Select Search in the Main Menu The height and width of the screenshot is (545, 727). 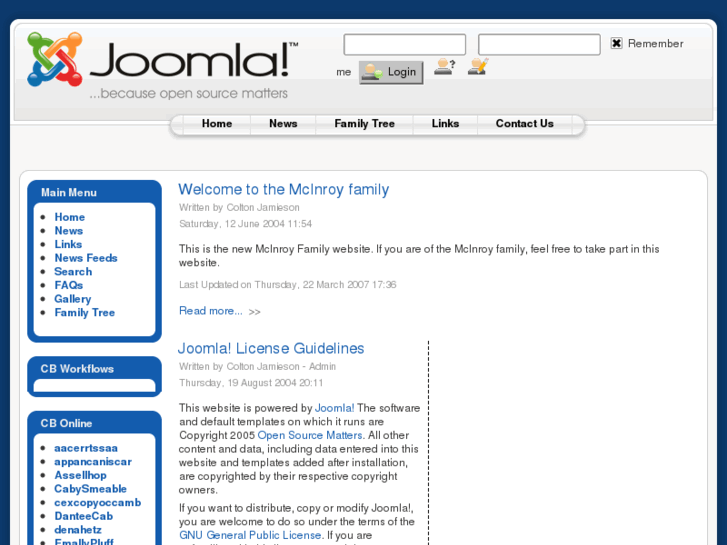coord(73,271)
